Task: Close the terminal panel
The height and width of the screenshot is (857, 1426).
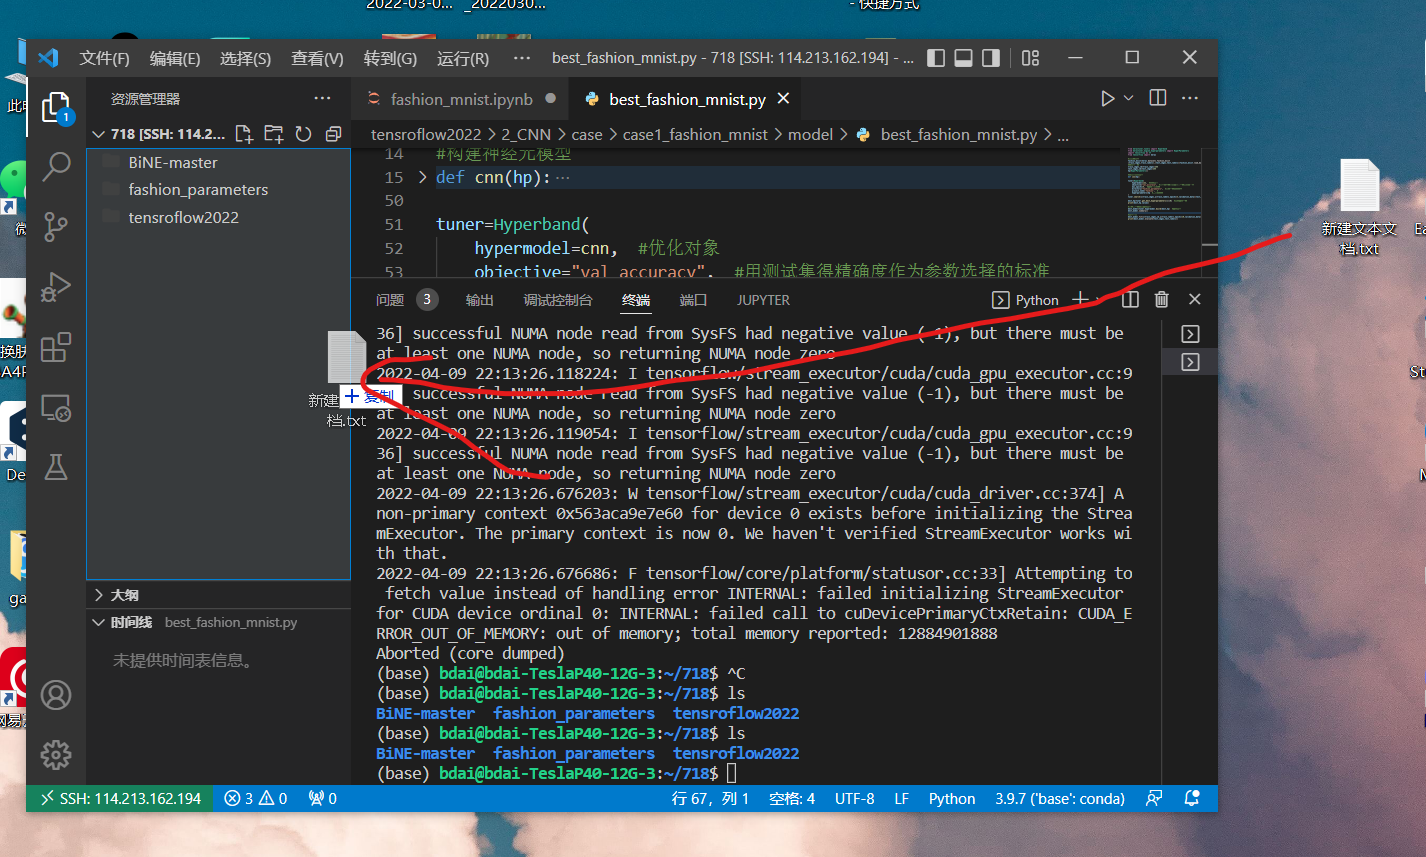Action: 1194,299
